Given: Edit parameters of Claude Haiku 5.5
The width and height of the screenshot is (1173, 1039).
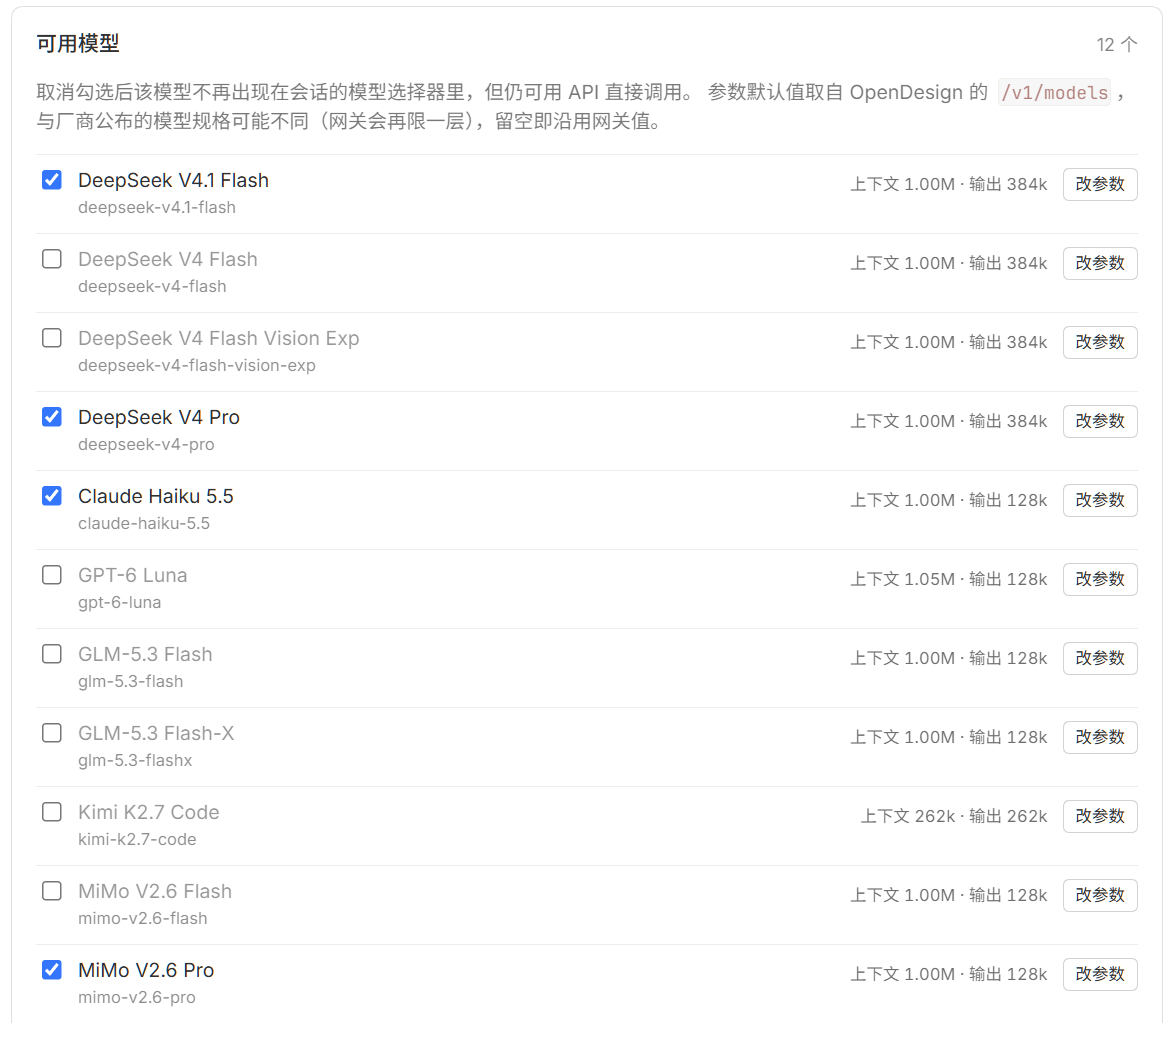Looking at the screenshot, I should [1100, 500].
